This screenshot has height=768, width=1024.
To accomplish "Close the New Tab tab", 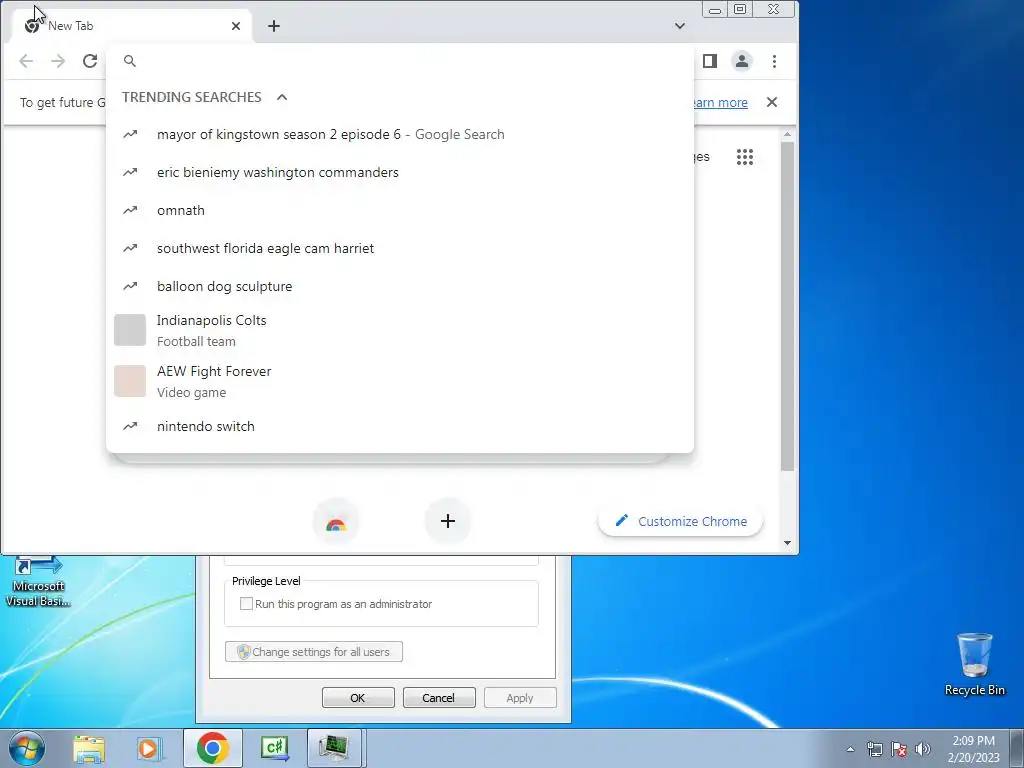I will pos(236,26).
